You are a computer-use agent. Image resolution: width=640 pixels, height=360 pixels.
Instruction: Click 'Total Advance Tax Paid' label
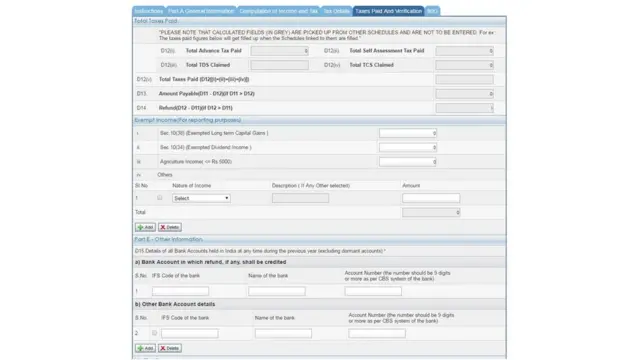click(213, 51)
